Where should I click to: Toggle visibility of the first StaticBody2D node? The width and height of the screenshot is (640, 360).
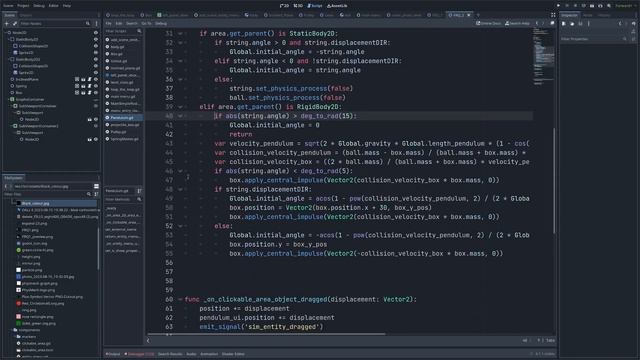click(96, 39)
